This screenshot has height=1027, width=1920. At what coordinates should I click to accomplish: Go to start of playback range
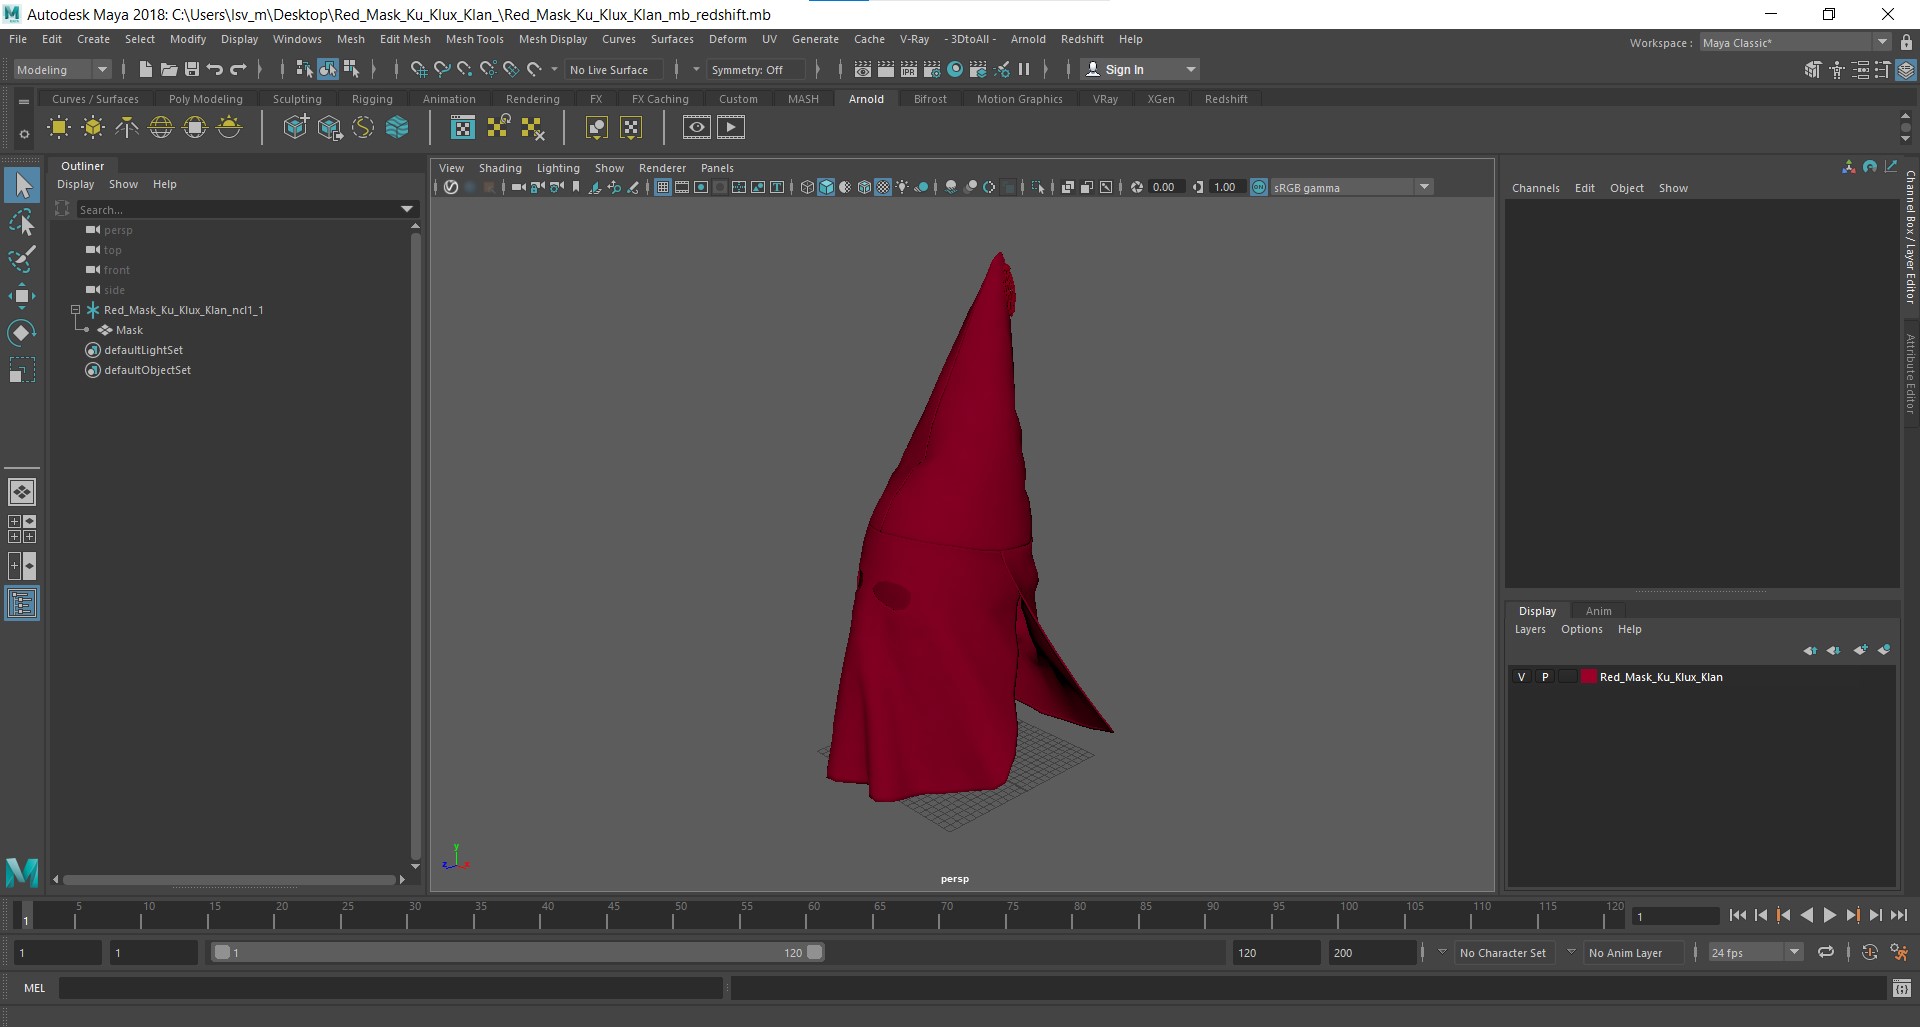pyautogui.click(x=1737, y=915)
